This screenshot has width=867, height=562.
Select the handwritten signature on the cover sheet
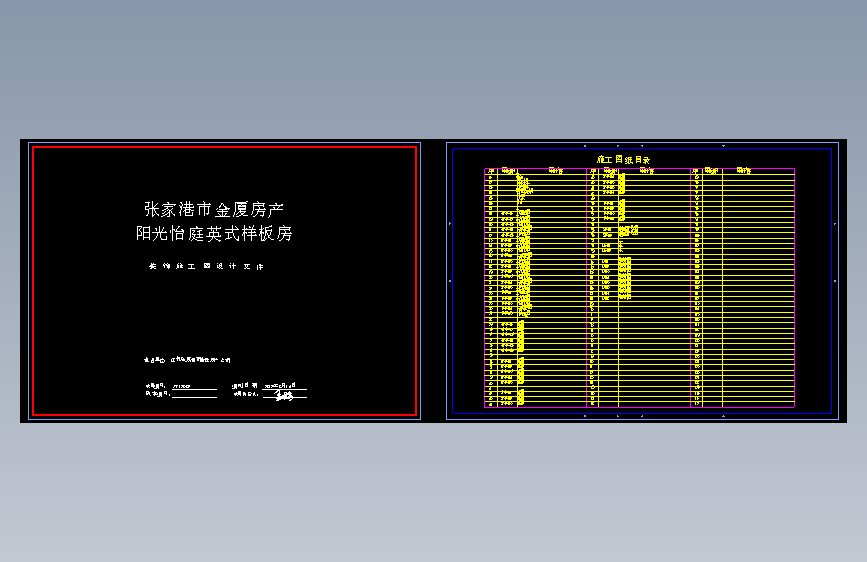pos(284,395)
